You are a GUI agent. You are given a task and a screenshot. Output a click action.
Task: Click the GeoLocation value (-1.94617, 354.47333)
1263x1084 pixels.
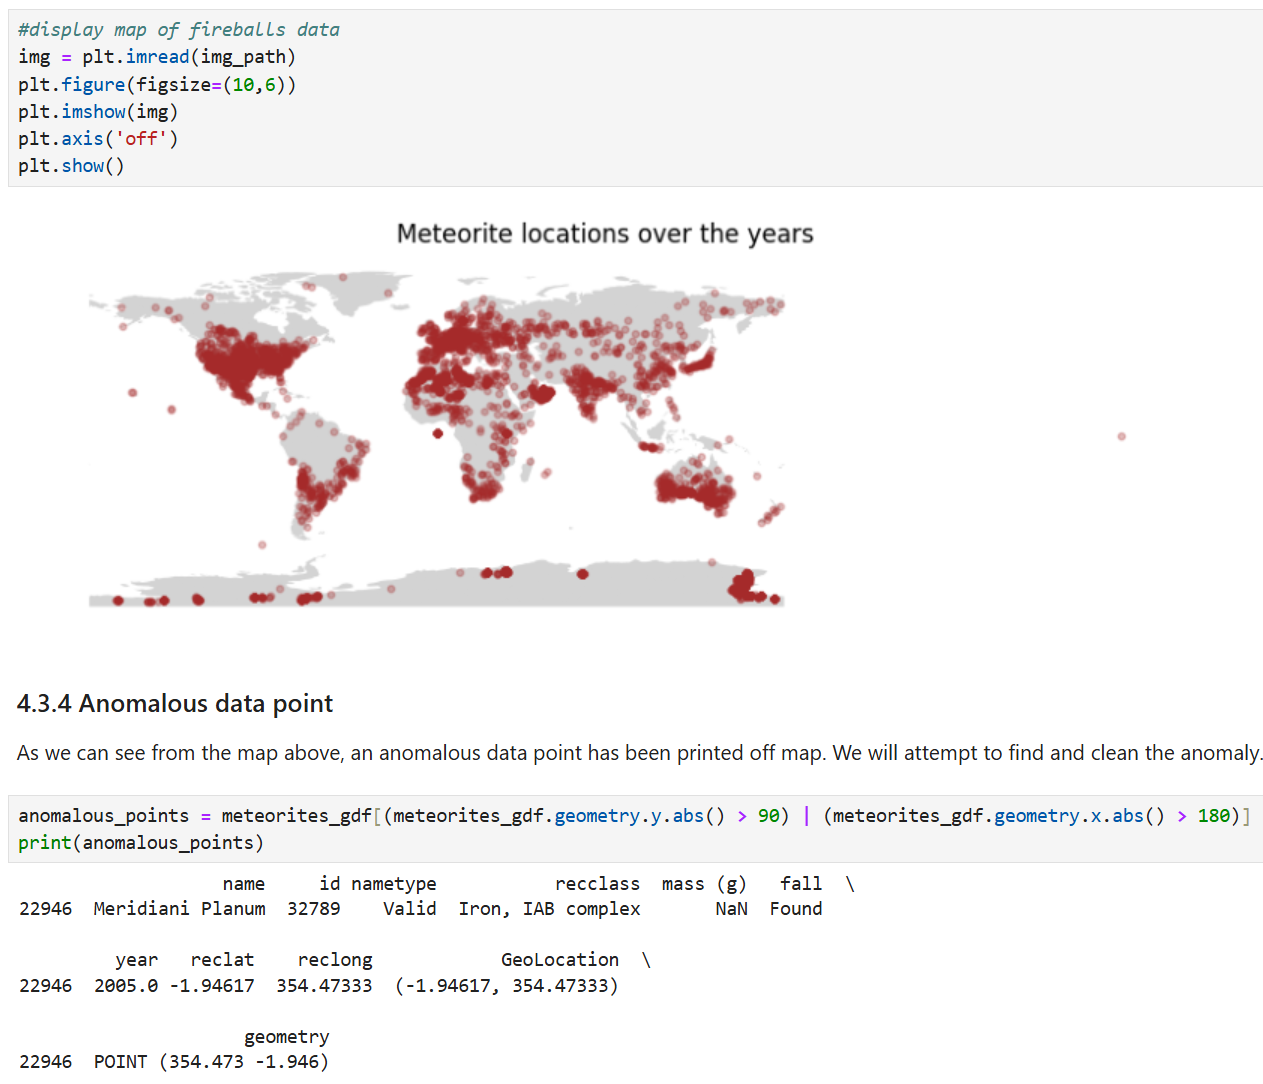point(507,986)
